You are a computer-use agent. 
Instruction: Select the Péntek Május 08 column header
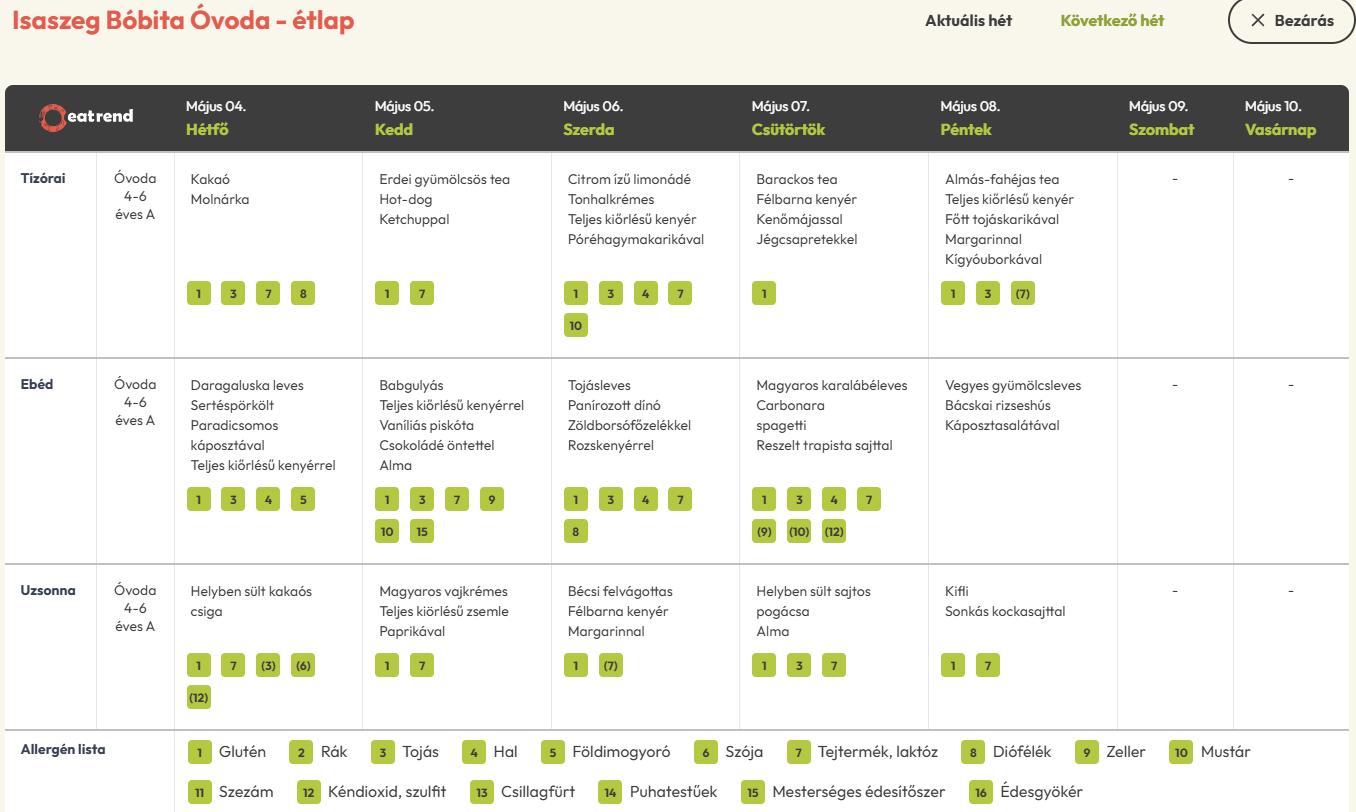[x=970, y=118]
